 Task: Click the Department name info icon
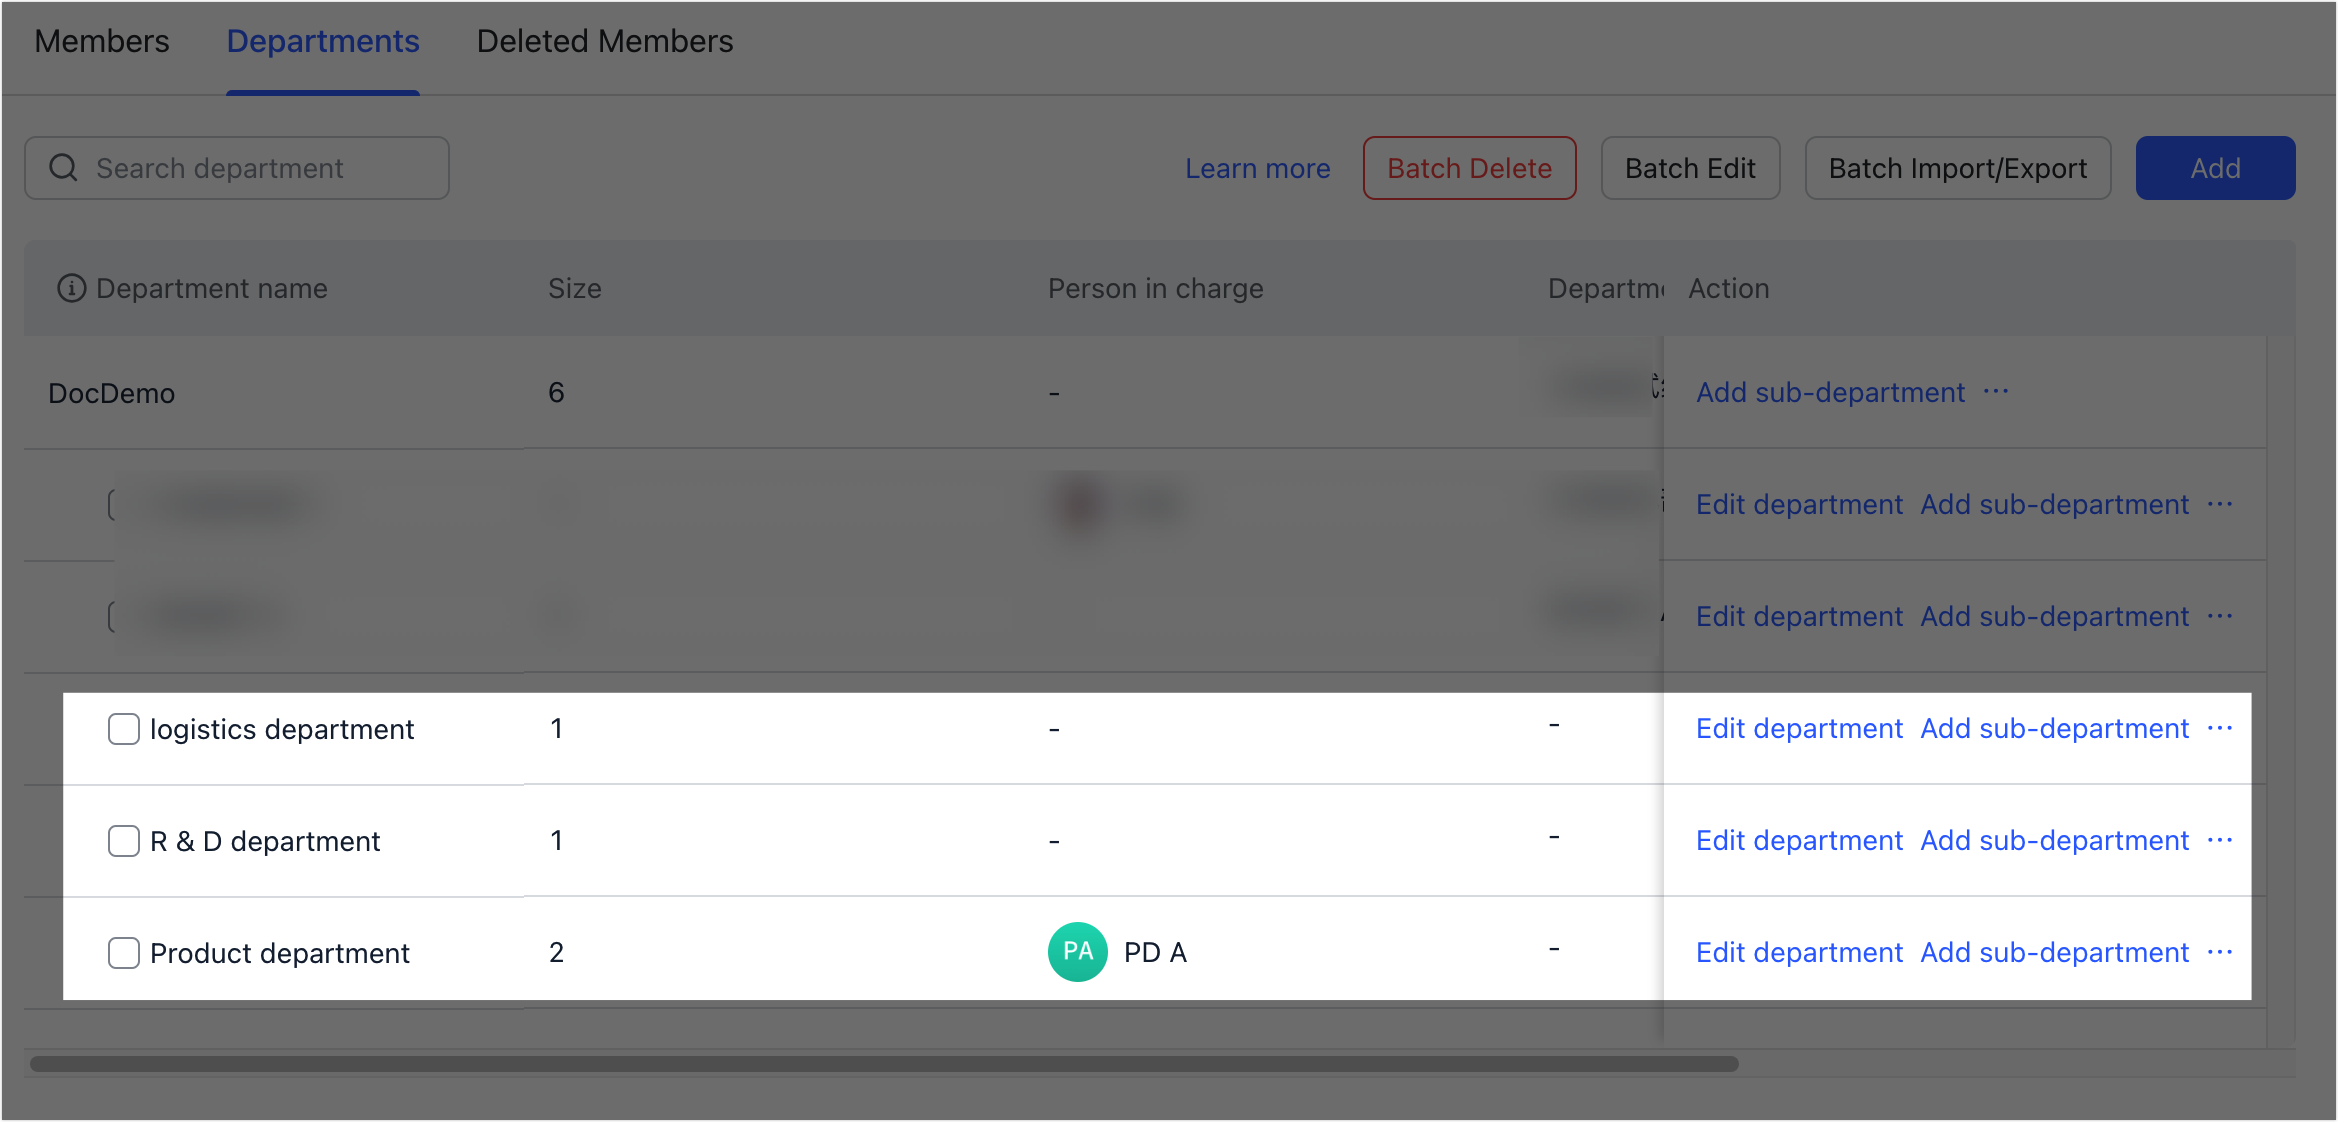[x=71, y=289]
